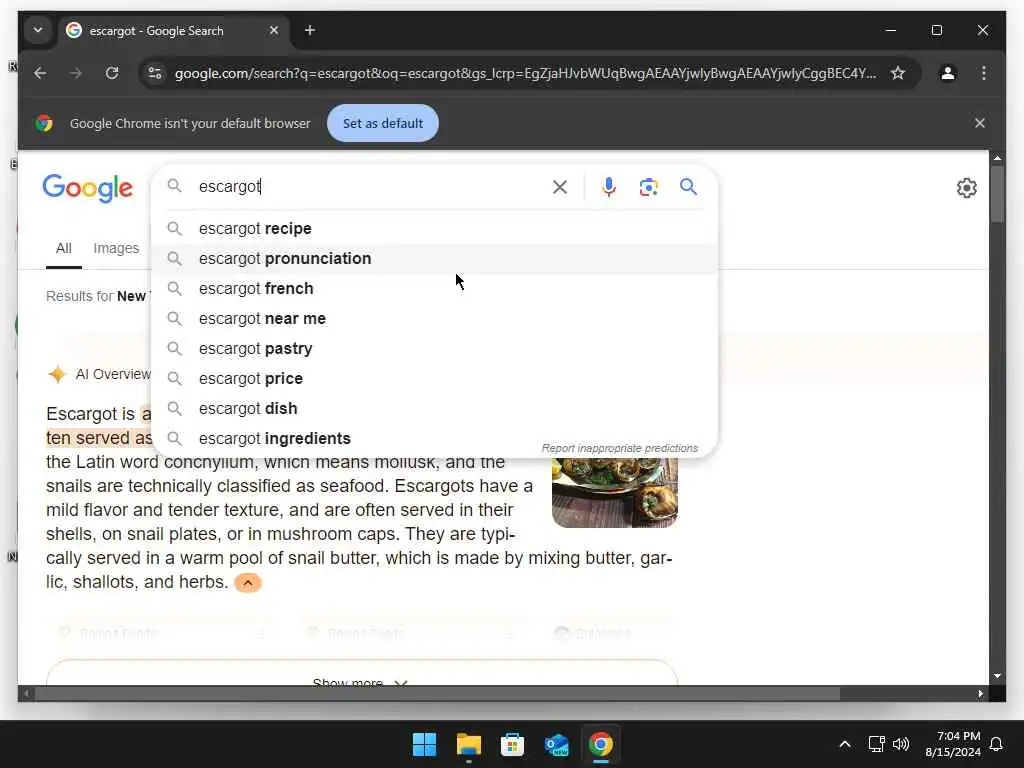Choose suggestion escargot price
Viewport: 1024px width, 768px height.
pyautogui.click(x=434, y=379)
